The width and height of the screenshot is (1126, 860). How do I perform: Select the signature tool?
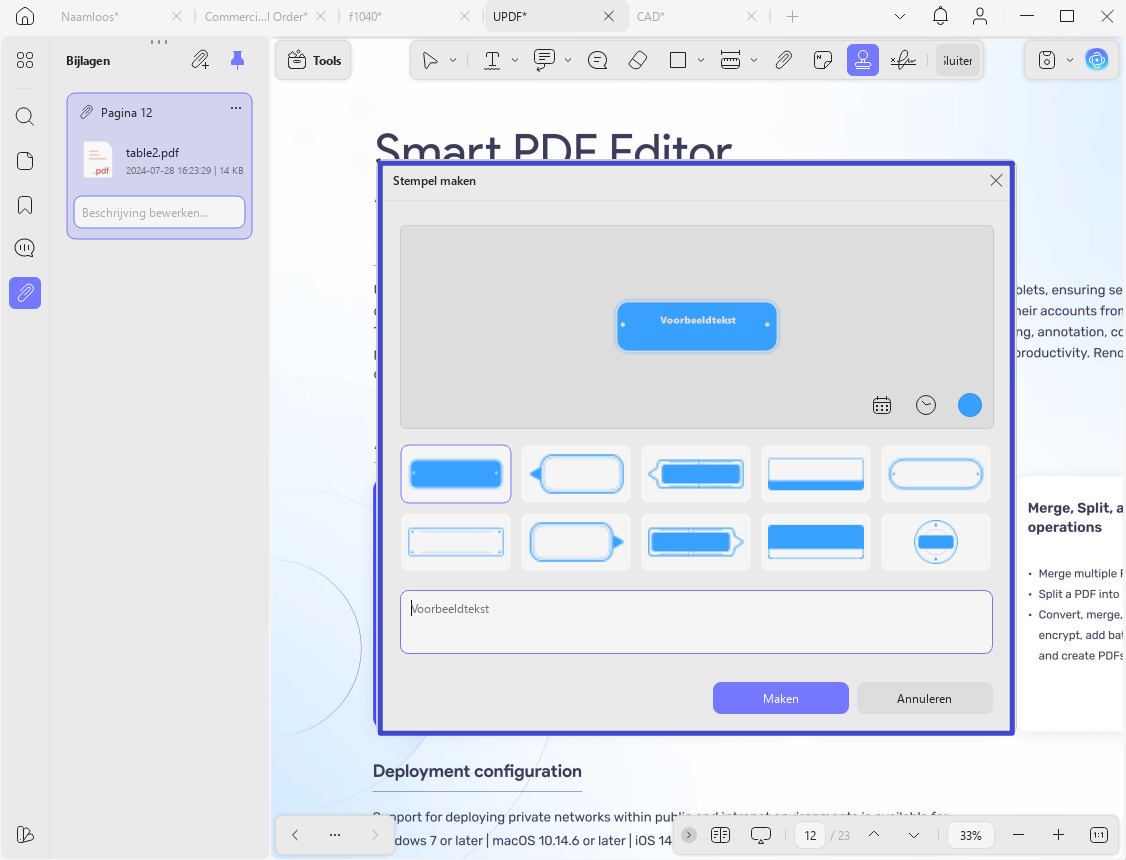[x=903, y=60]
